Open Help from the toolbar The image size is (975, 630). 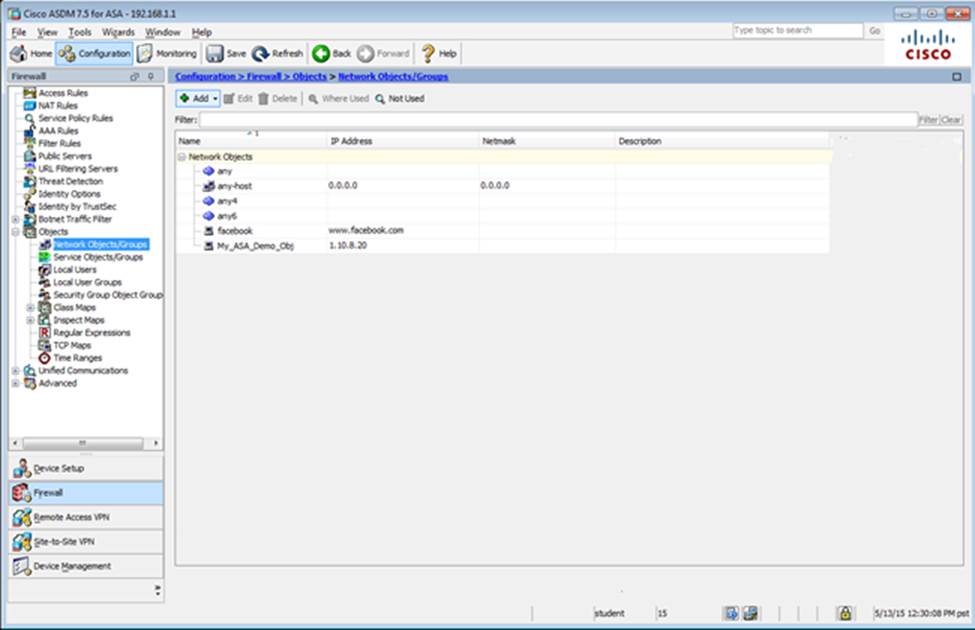point(438,53)
